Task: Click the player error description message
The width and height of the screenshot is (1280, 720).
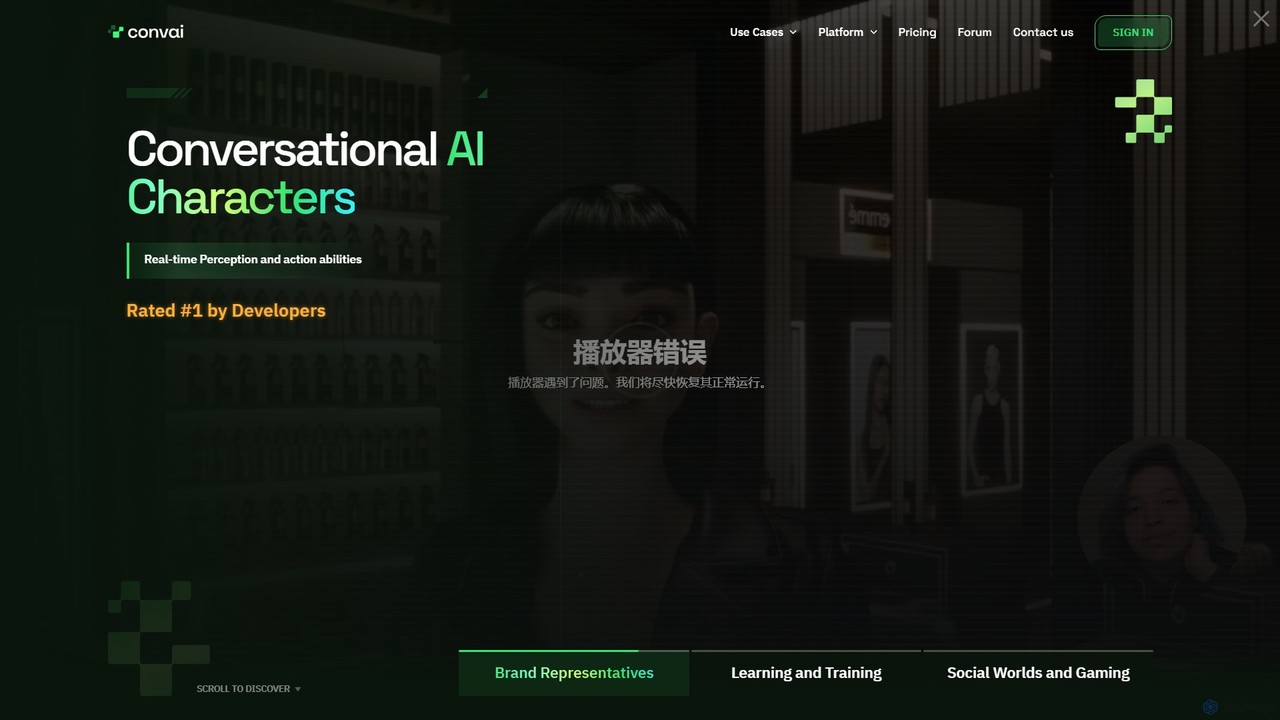Action: 640,383
